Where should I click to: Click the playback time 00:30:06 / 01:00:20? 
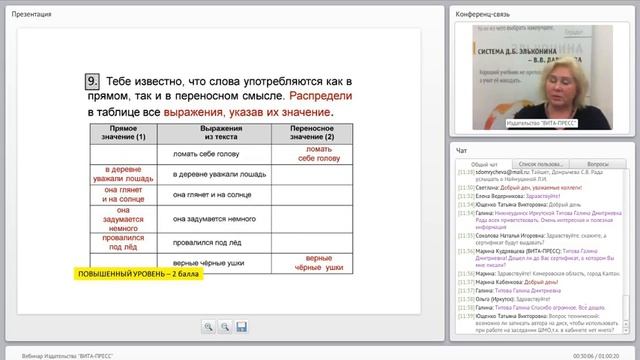click(596, 356)
